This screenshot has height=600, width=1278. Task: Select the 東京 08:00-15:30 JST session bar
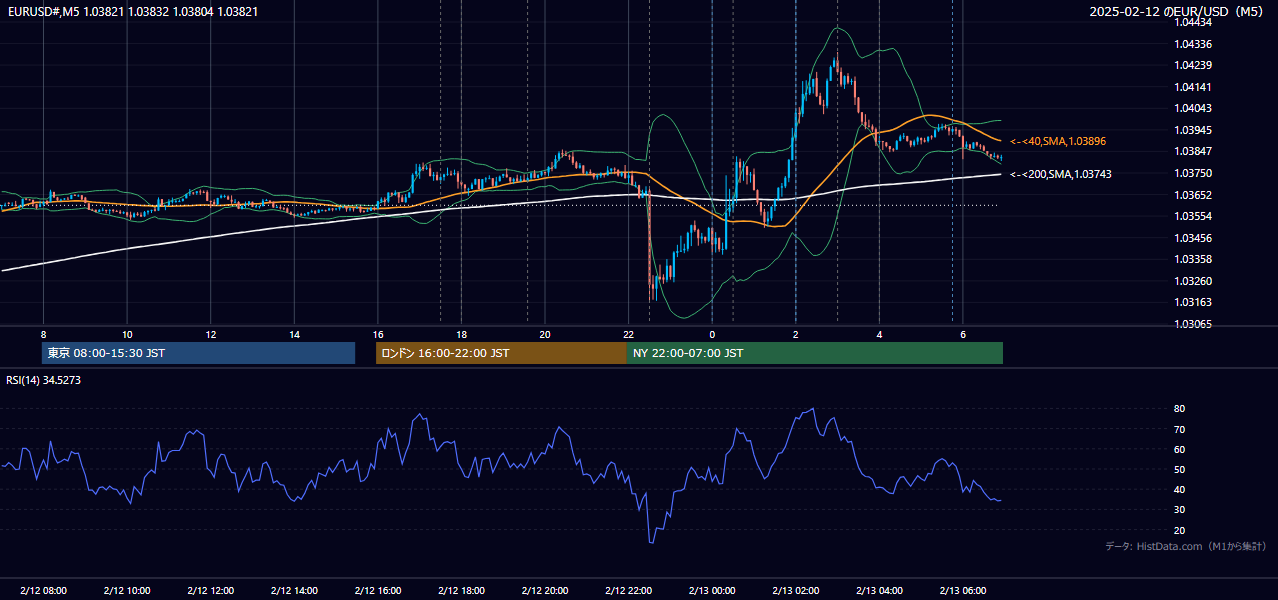point(198,353)
